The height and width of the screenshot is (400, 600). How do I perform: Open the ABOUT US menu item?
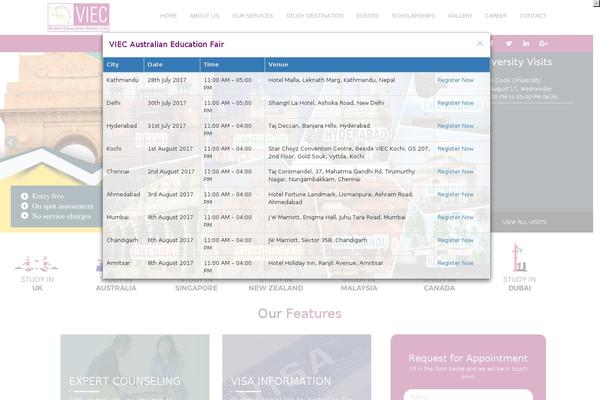point(204,16)
